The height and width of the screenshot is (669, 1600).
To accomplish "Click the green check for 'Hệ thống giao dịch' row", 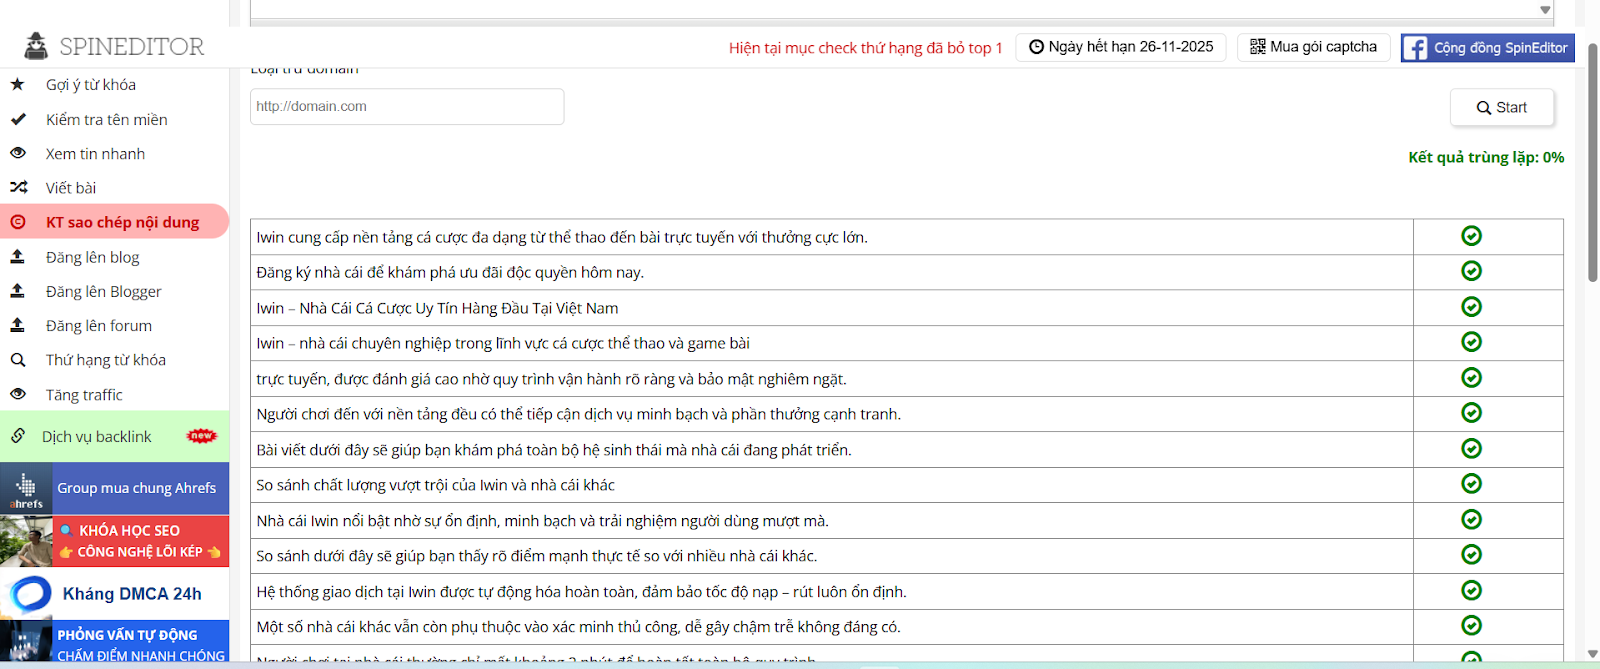I will coord(1471,591).
